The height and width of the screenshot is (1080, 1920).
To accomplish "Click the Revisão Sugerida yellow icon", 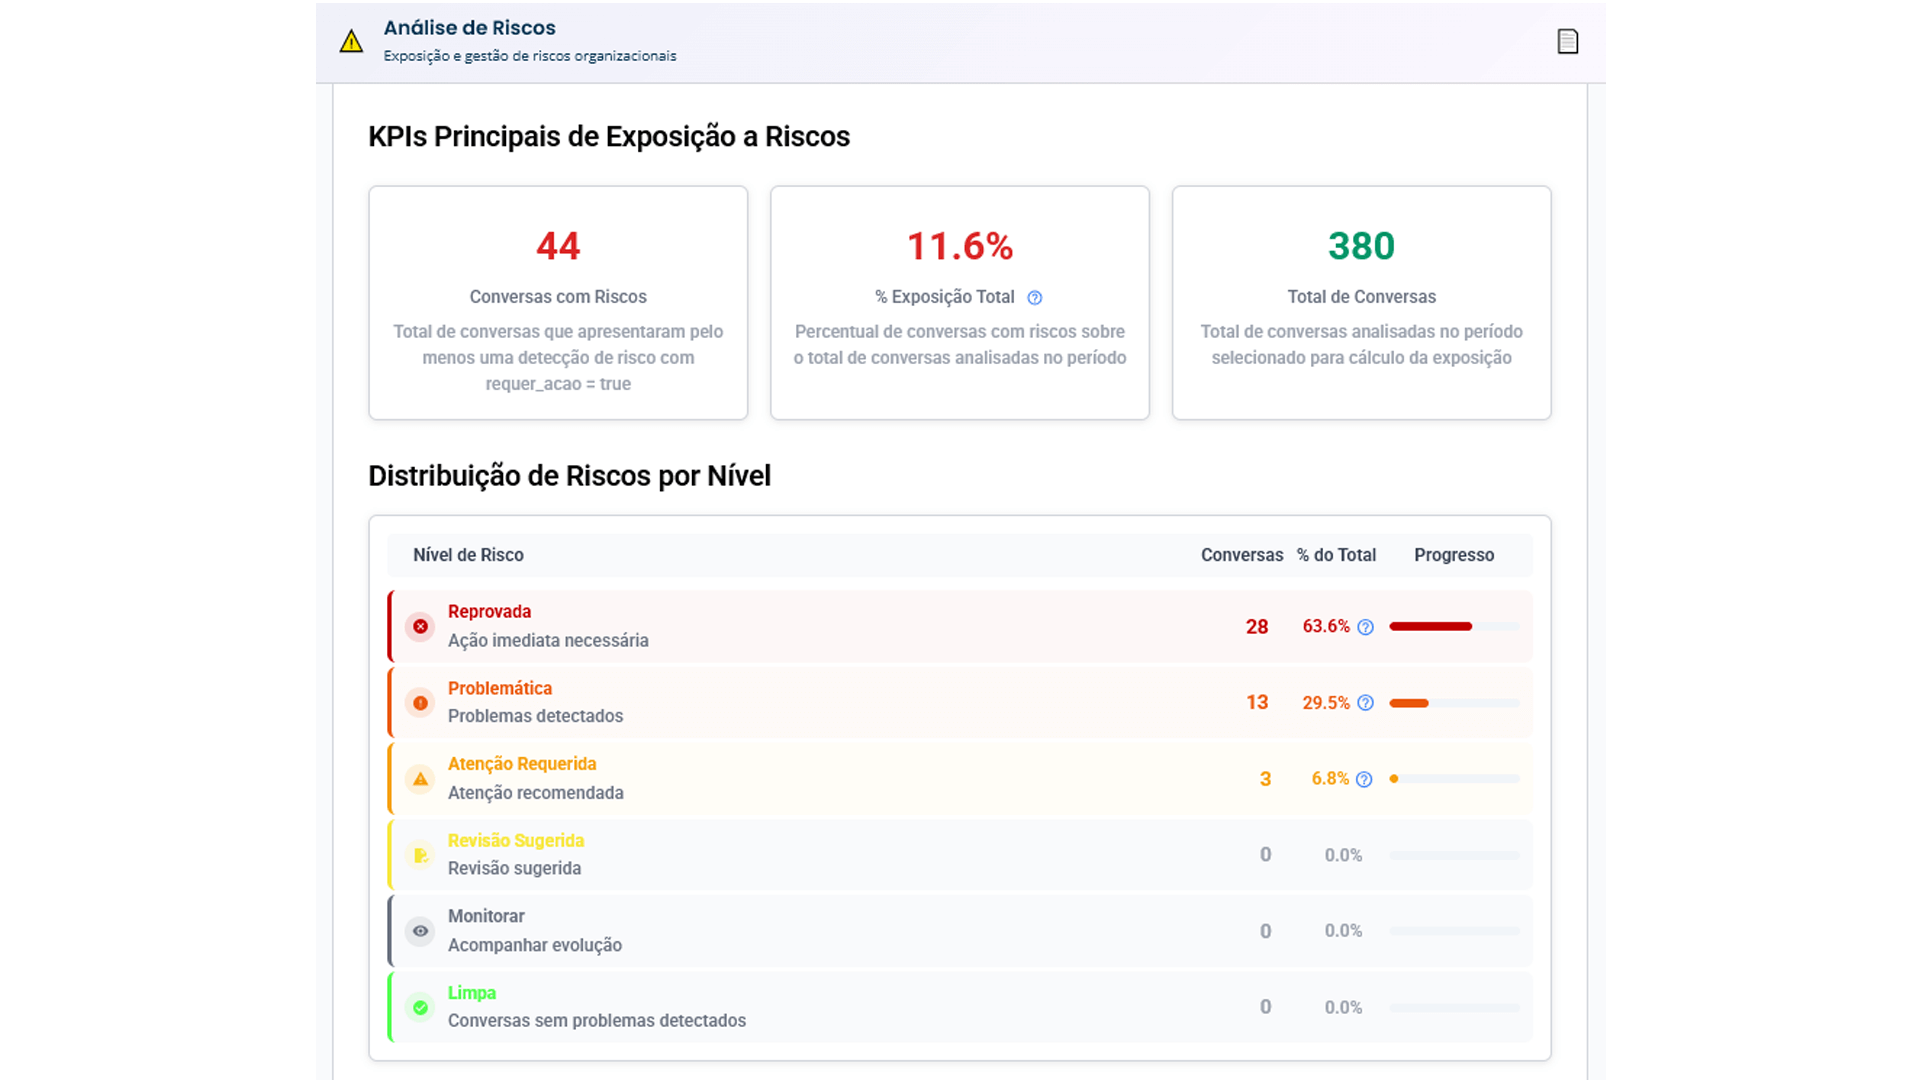I will pyautogui.click(x=420, y=855).
